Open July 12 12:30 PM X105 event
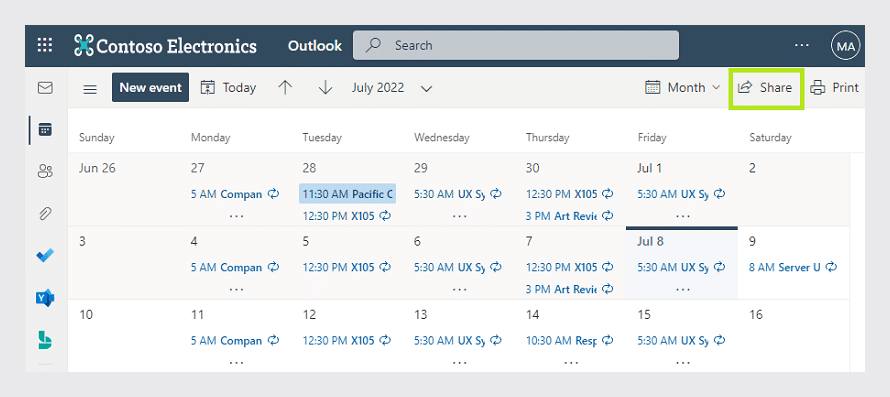Image resolution: width=890 pixels, height=397 pixels. click(347, 341)
